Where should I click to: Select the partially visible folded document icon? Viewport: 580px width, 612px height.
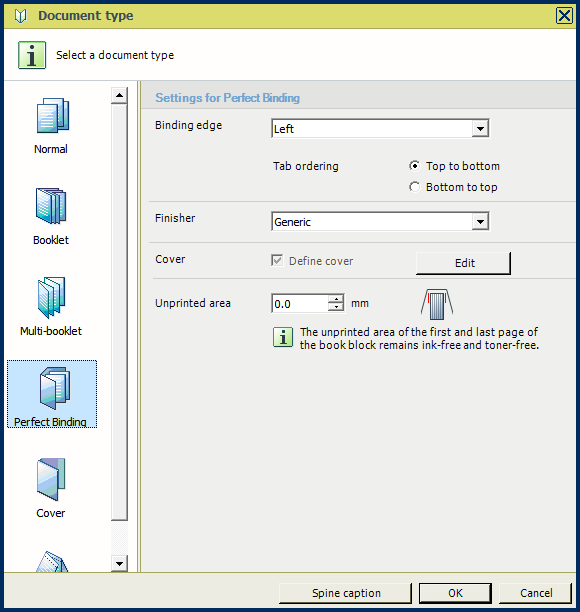point(52,562)
